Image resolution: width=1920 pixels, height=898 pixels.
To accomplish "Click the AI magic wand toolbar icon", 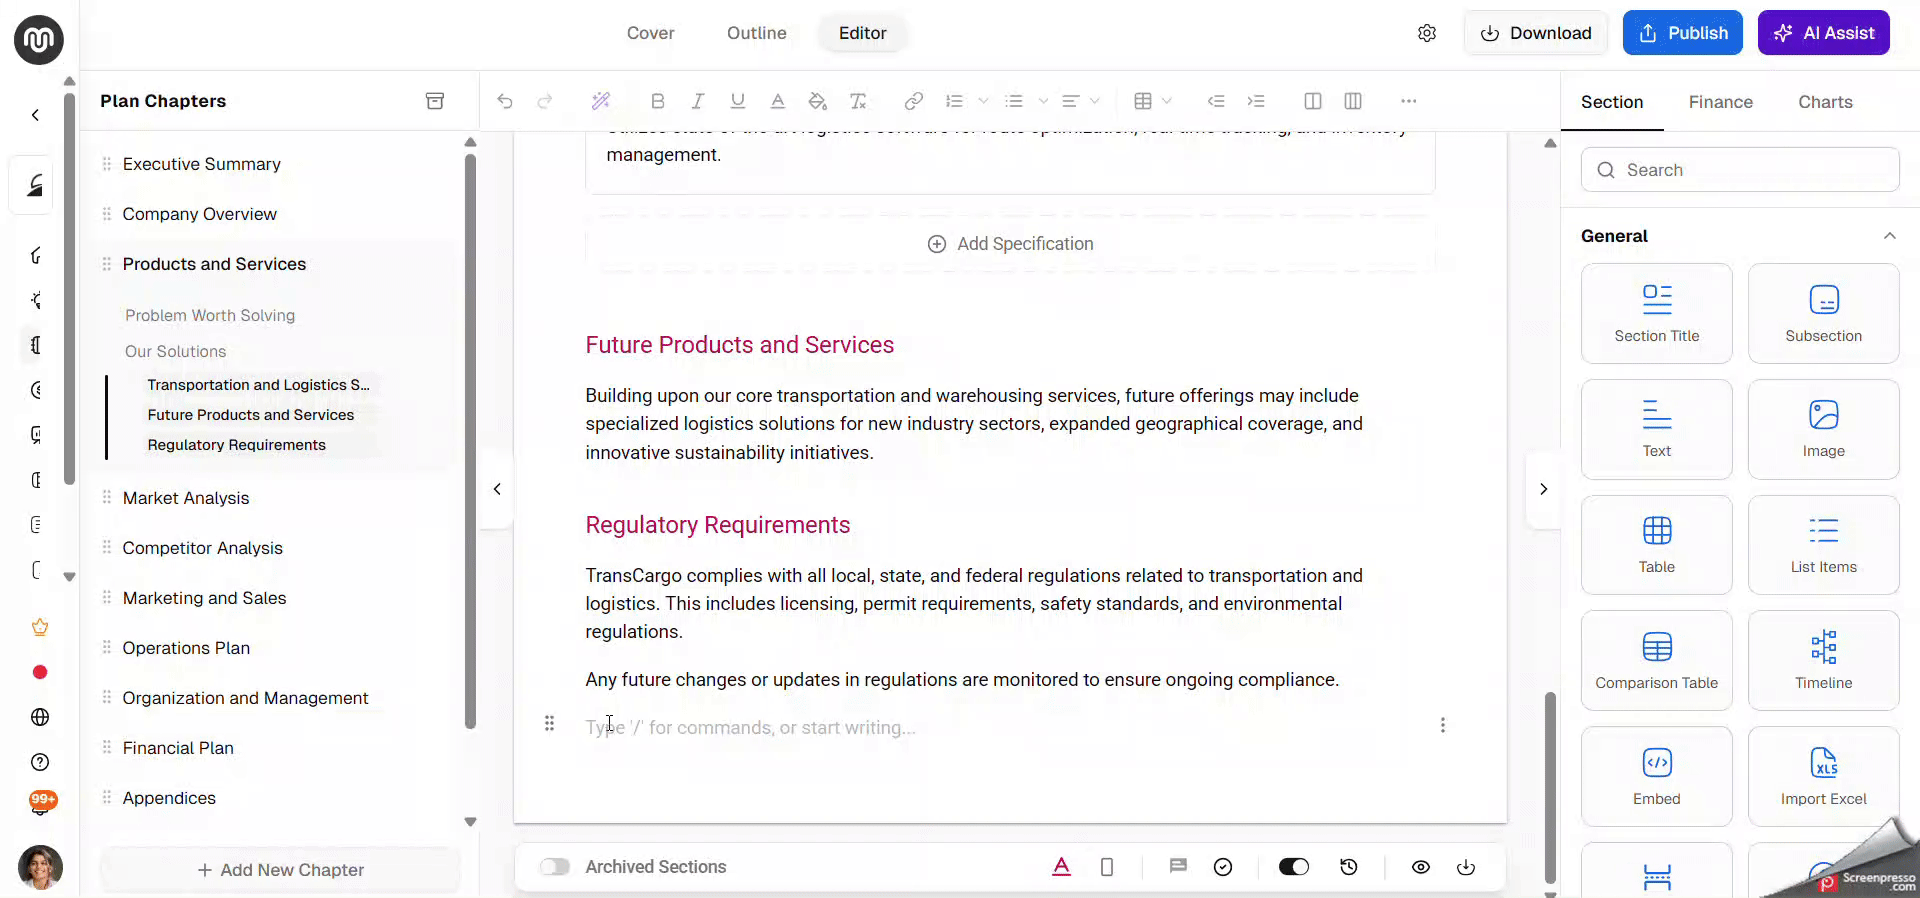I will pos(600,101).
